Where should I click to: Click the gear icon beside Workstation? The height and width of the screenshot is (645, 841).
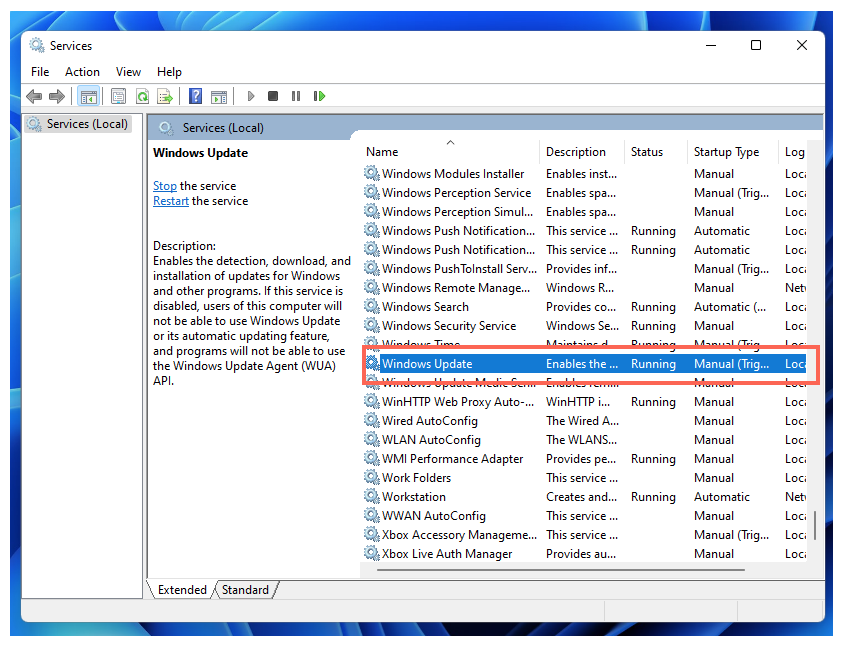coord(371,496)
